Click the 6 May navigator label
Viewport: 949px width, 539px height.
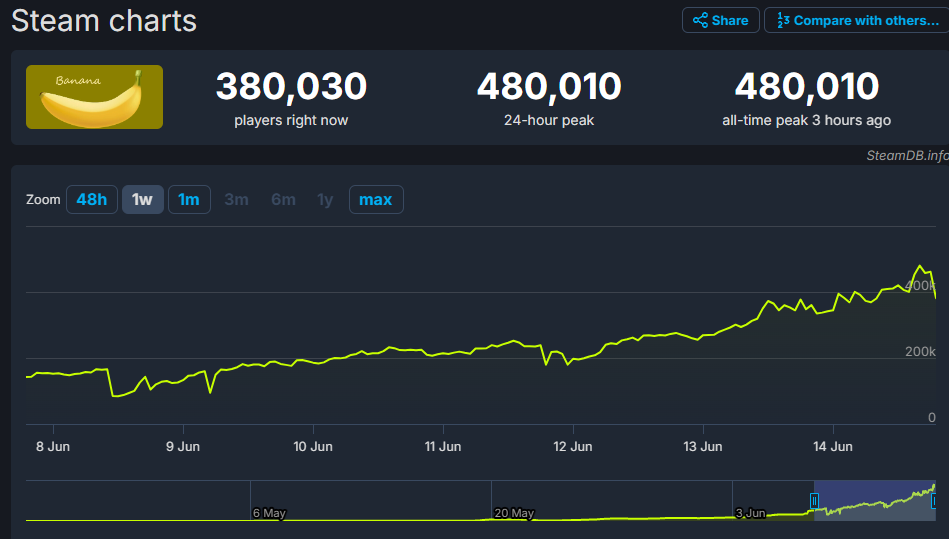click(269, 513)
